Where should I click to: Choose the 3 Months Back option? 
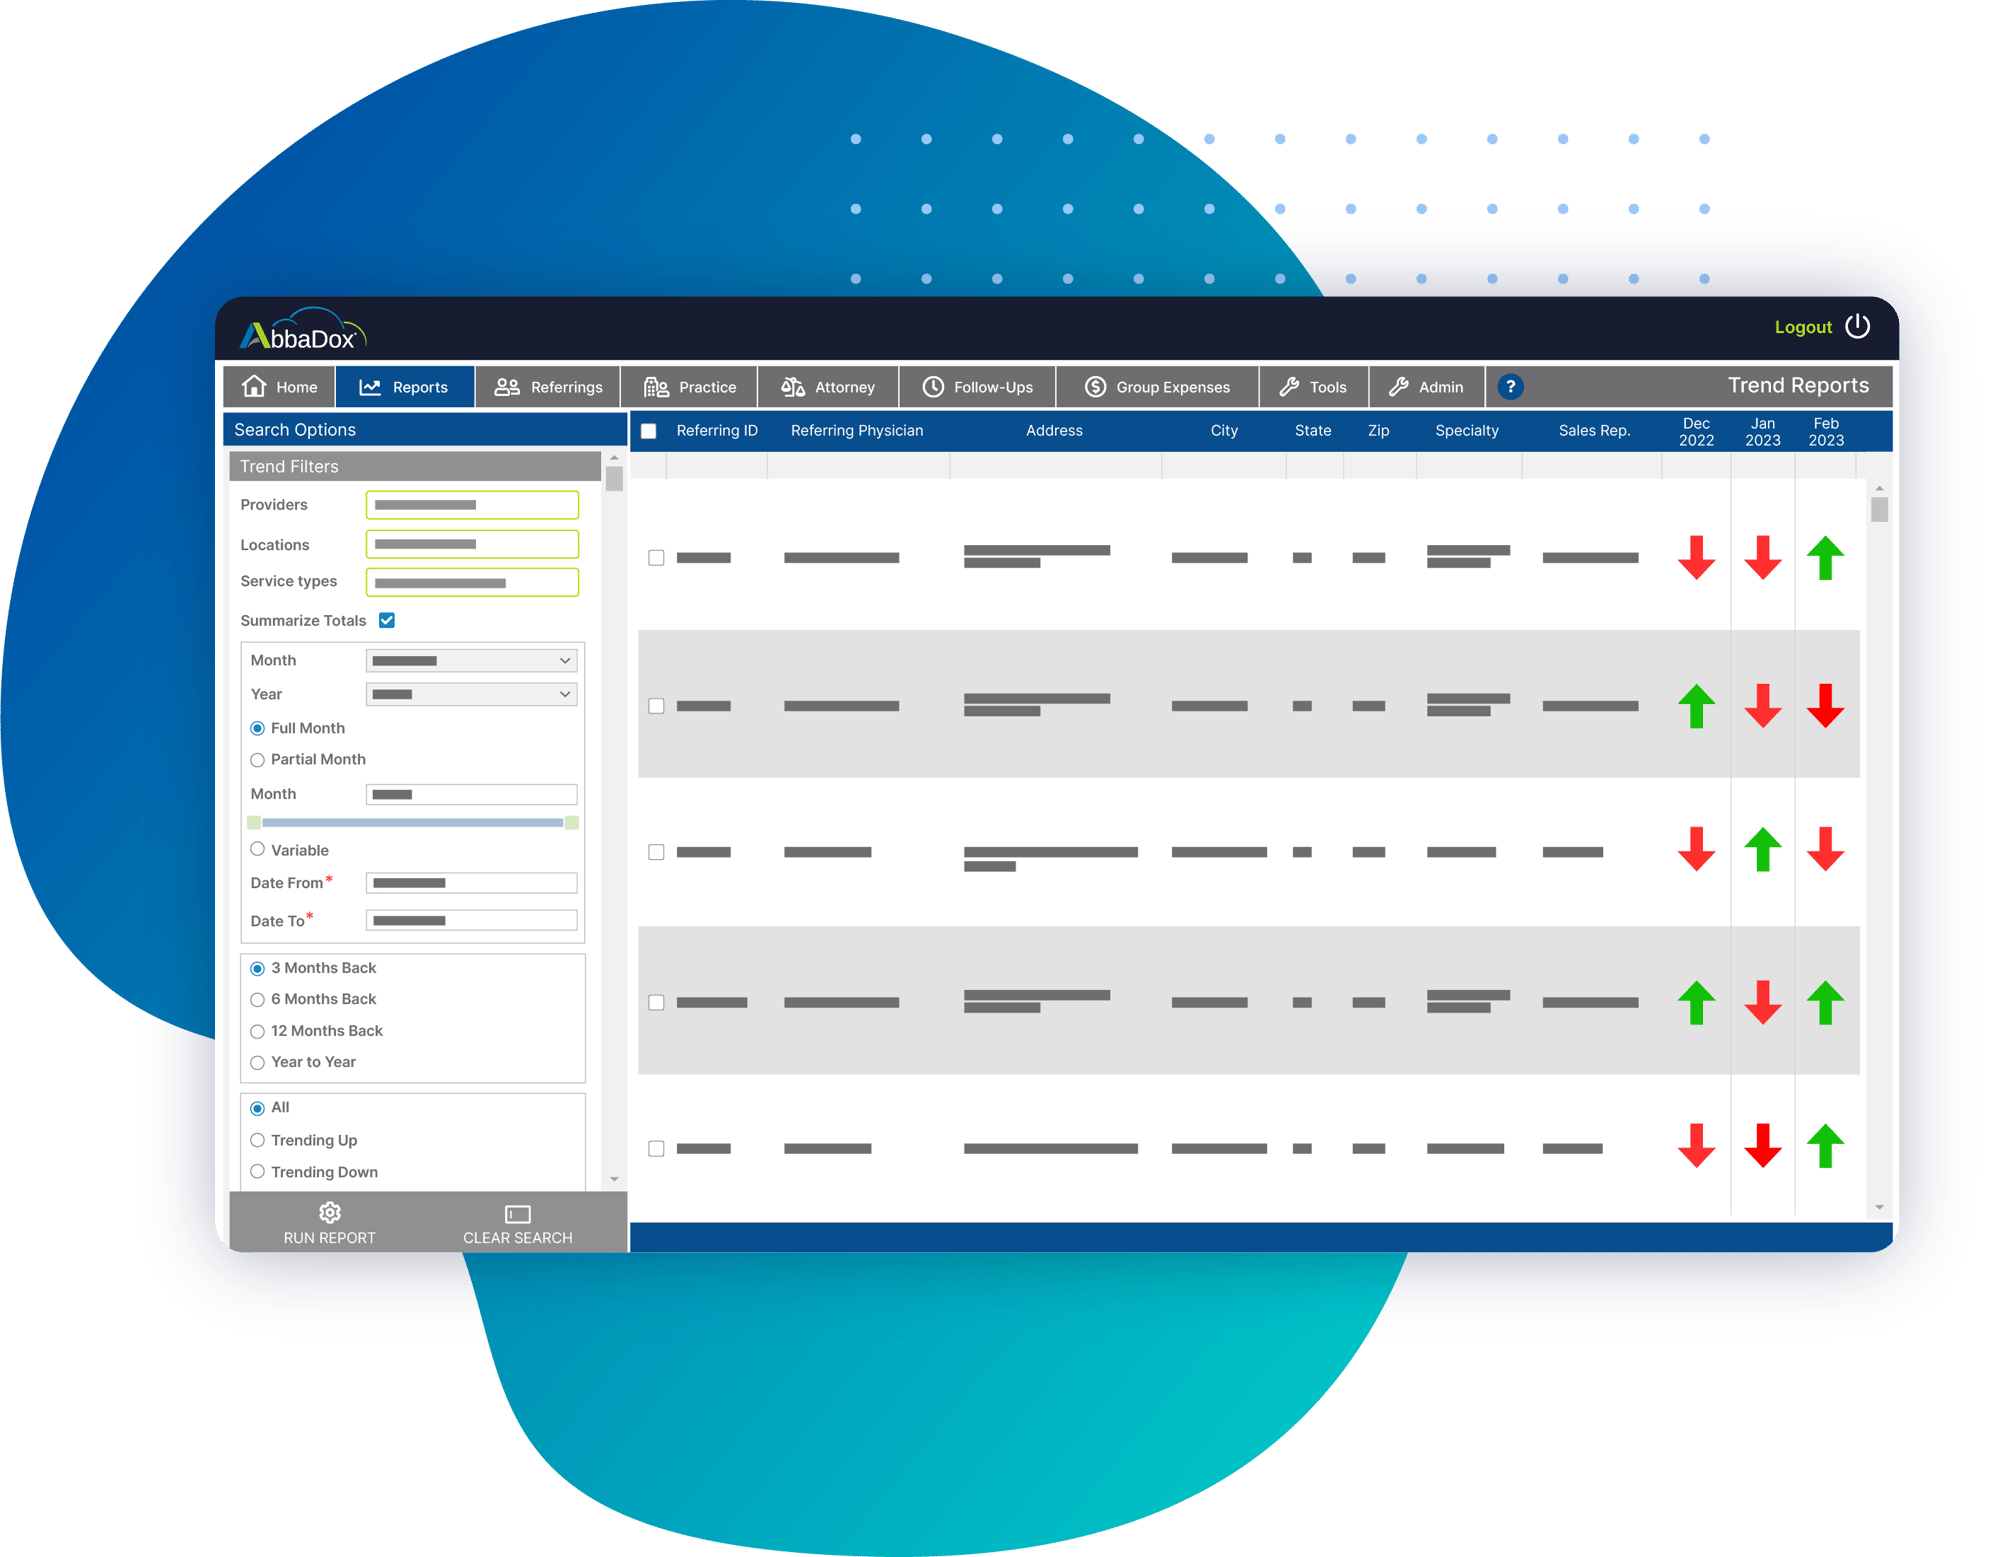(257, 968)
